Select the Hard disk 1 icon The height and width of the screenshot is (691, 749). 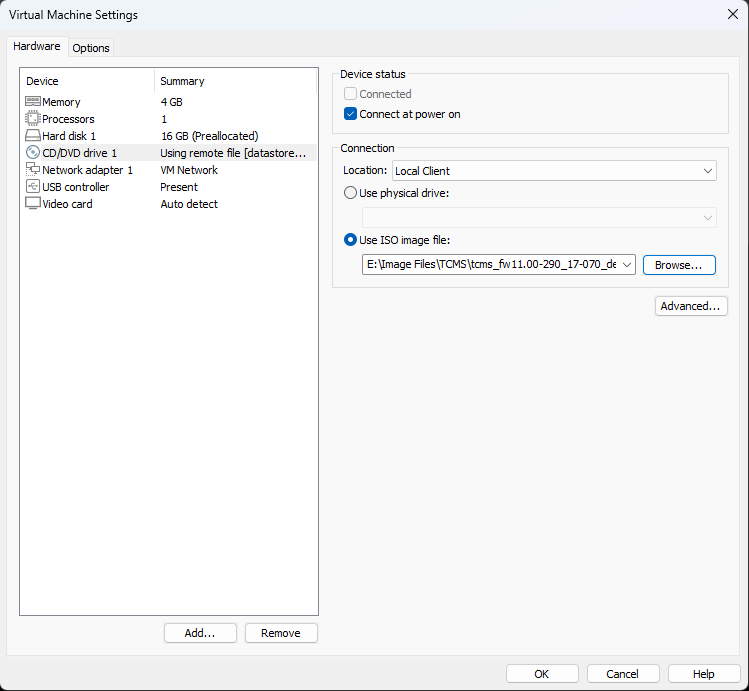(33, 136)
